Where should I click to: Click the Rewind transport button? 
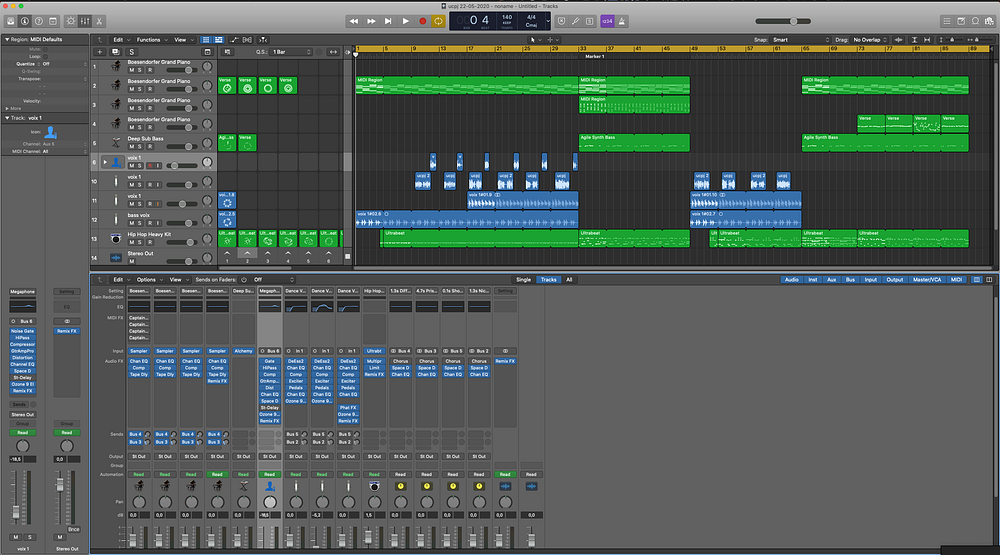[x=355, y=20]
